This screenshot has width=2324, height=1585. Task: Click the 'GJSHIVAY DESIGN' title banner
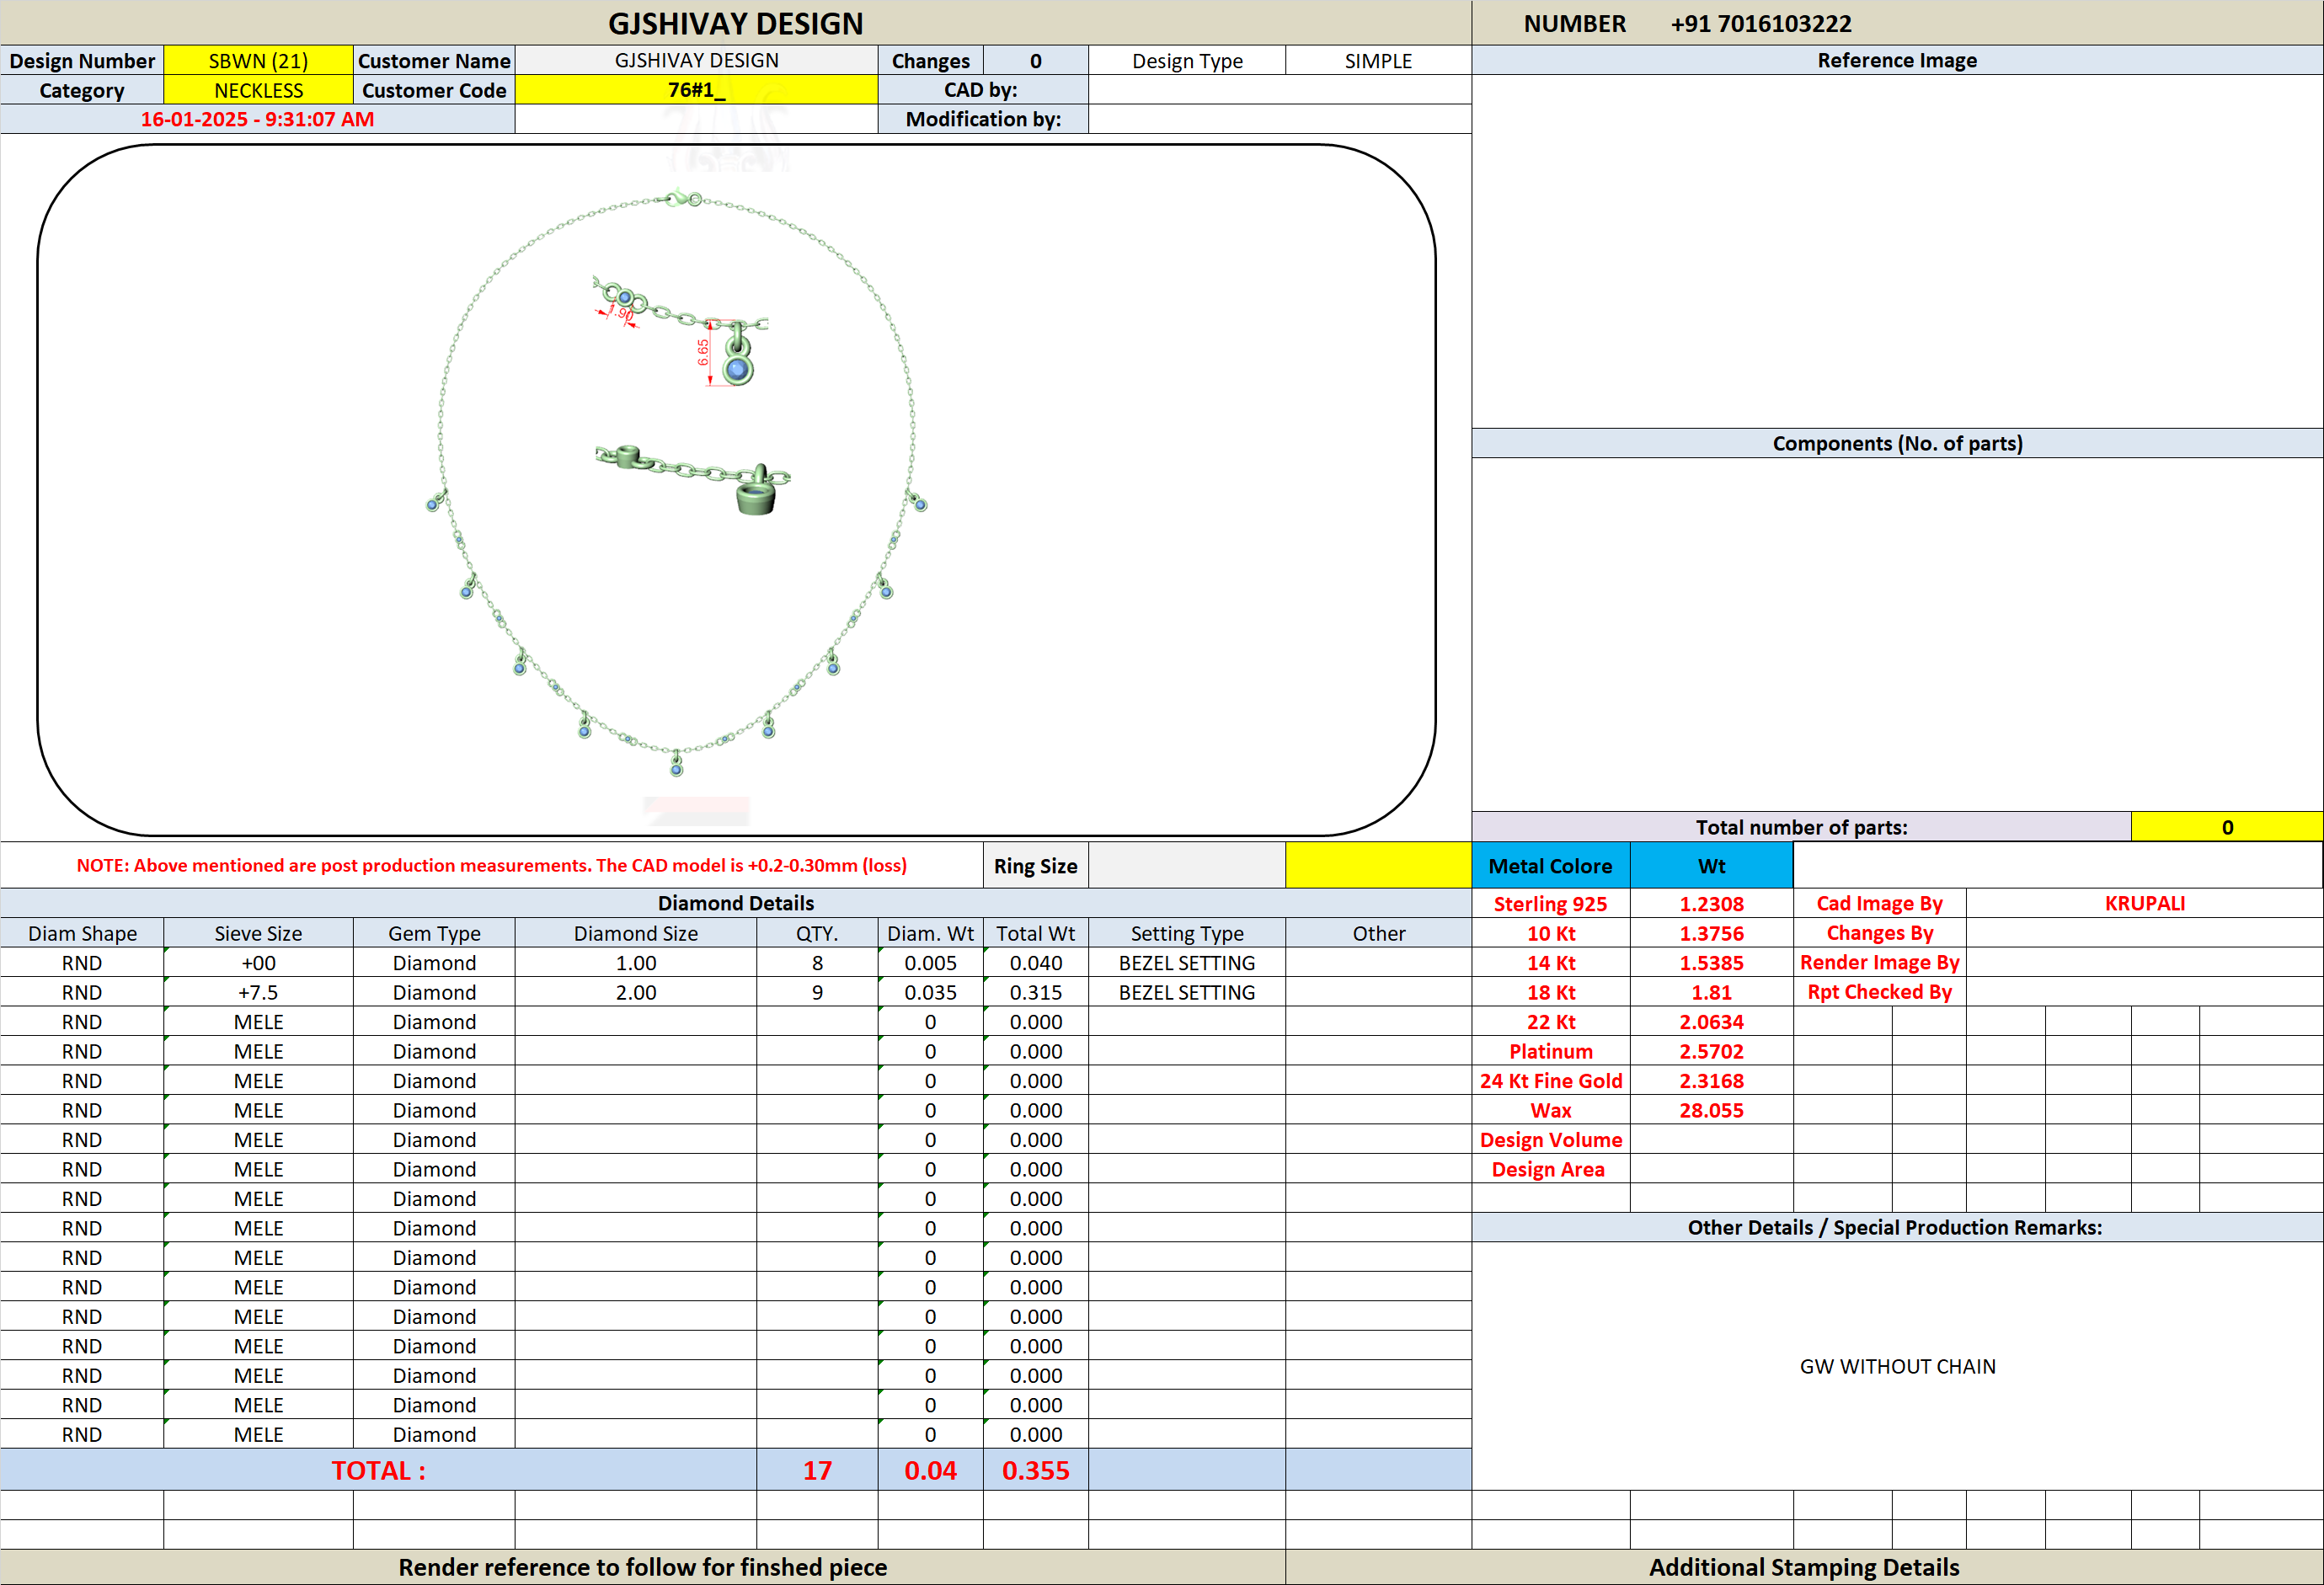pos(735,24)
